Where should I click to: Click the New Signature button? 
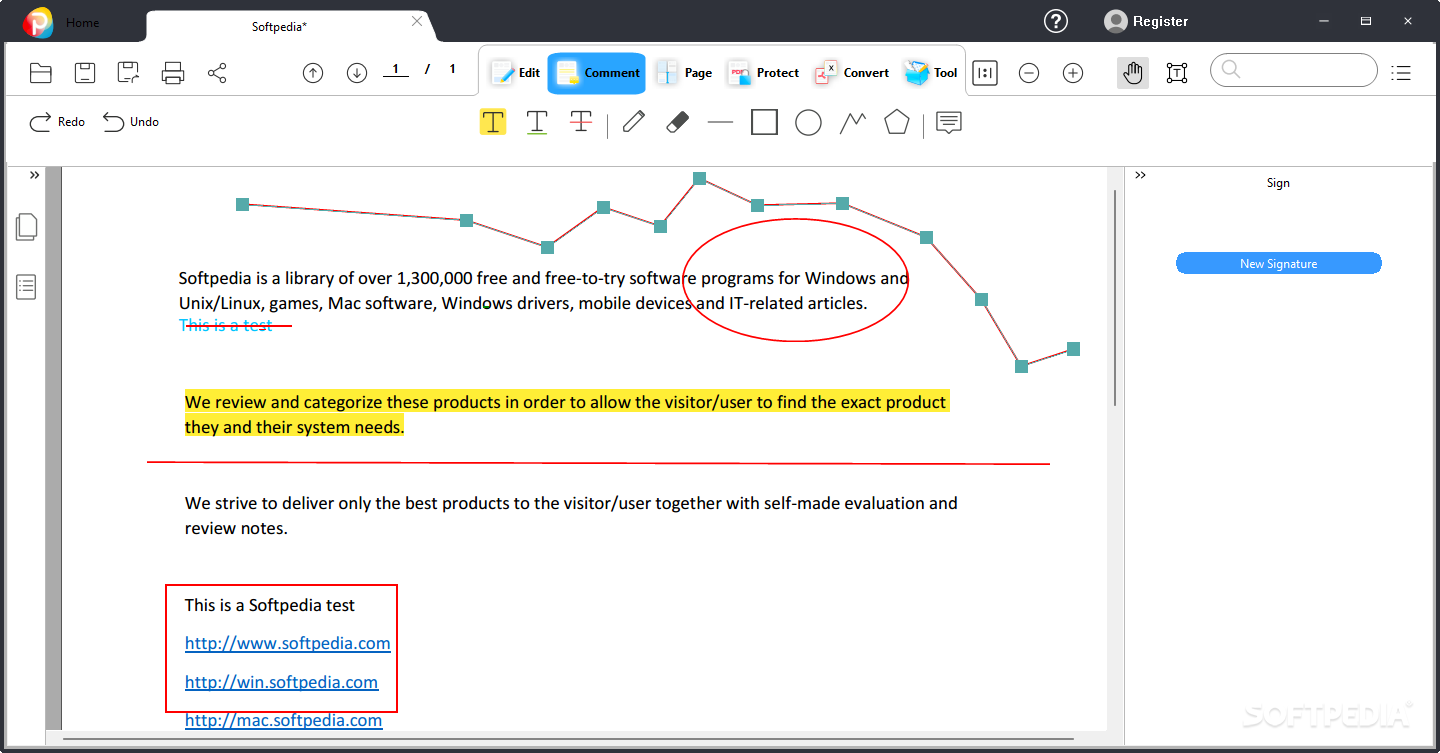1278,264
